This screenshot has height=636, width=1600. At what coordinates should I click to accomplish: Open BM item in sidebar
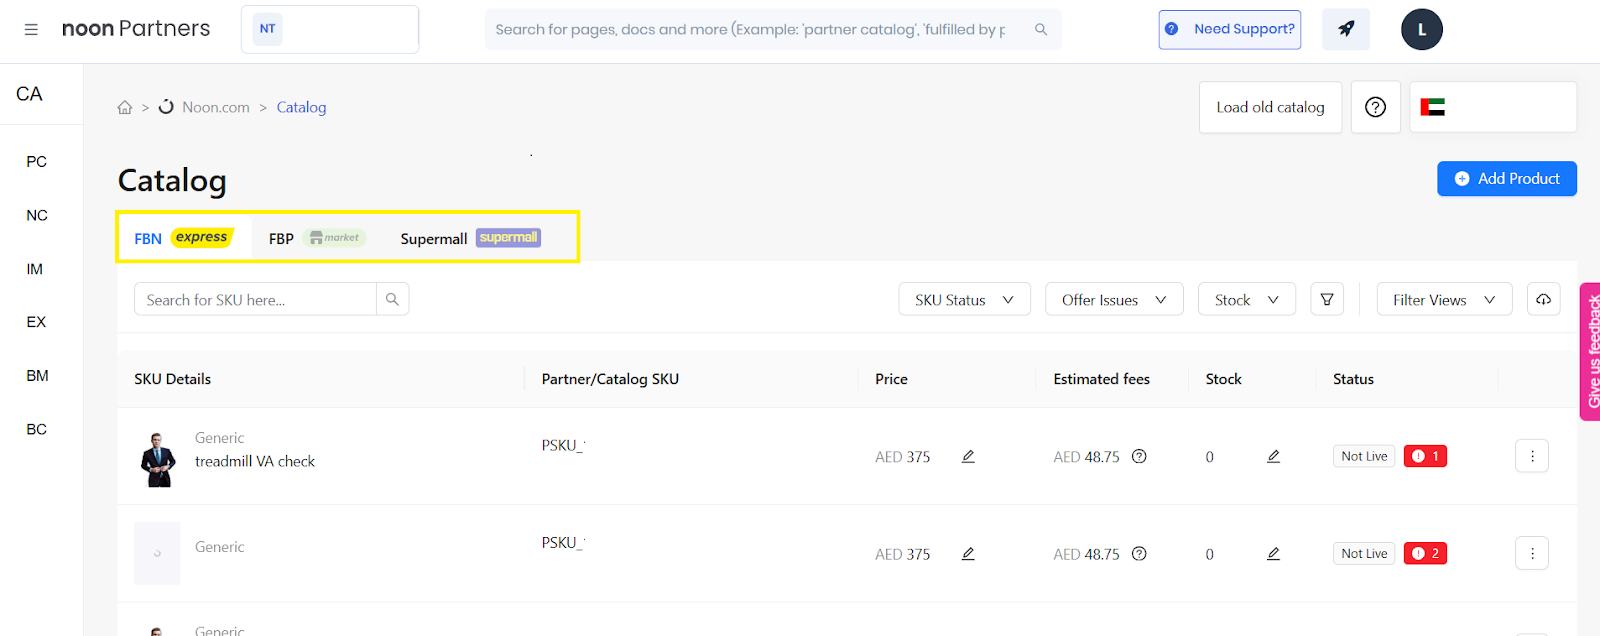[37, 376]
